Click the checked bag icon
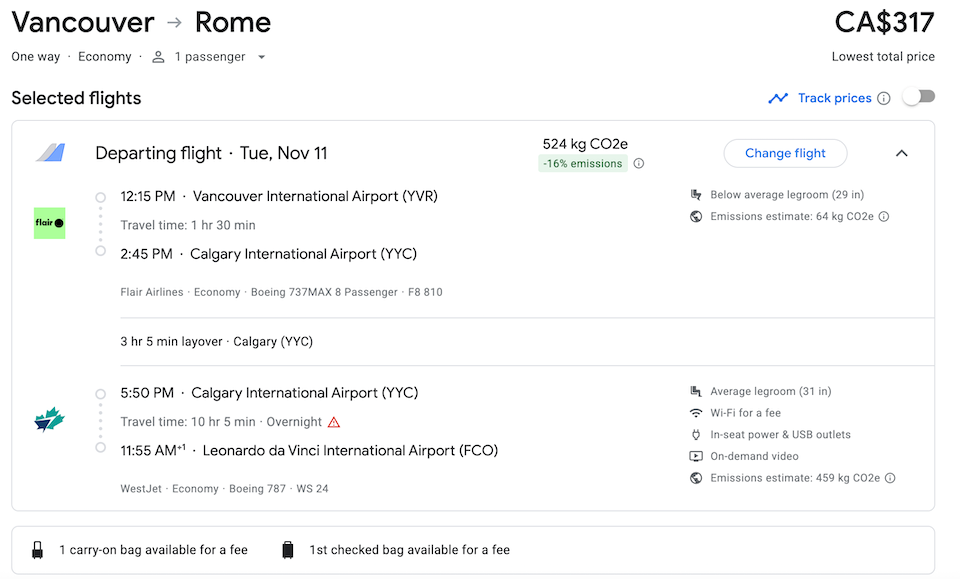Viewport: 960px width, 579px height. pyautogui.click(x=288, y=550)
